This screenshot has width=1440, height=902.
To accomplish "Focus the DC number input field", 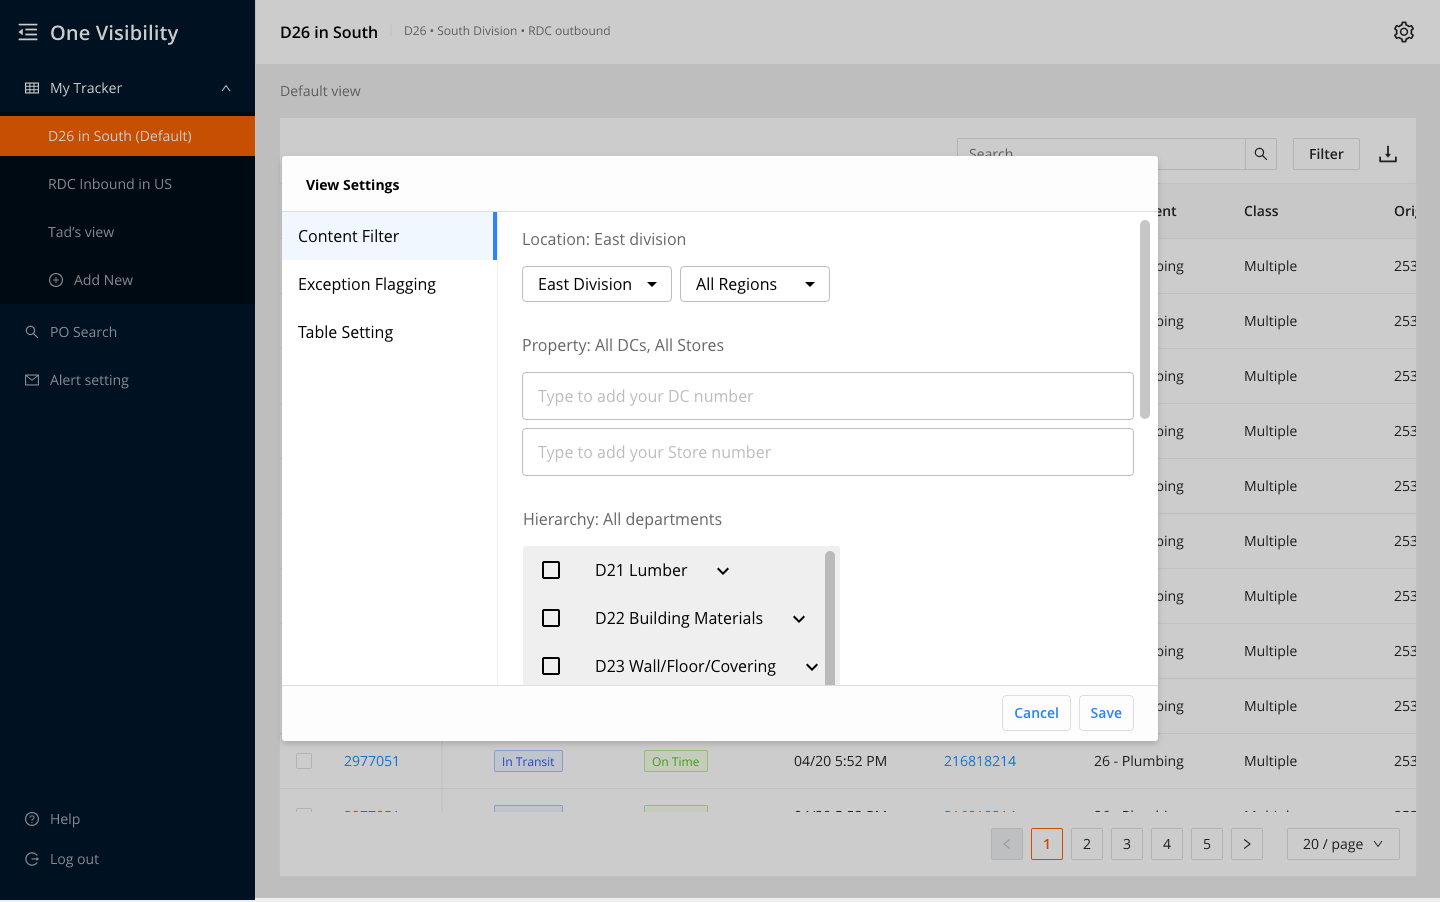I will click(828, 396).
